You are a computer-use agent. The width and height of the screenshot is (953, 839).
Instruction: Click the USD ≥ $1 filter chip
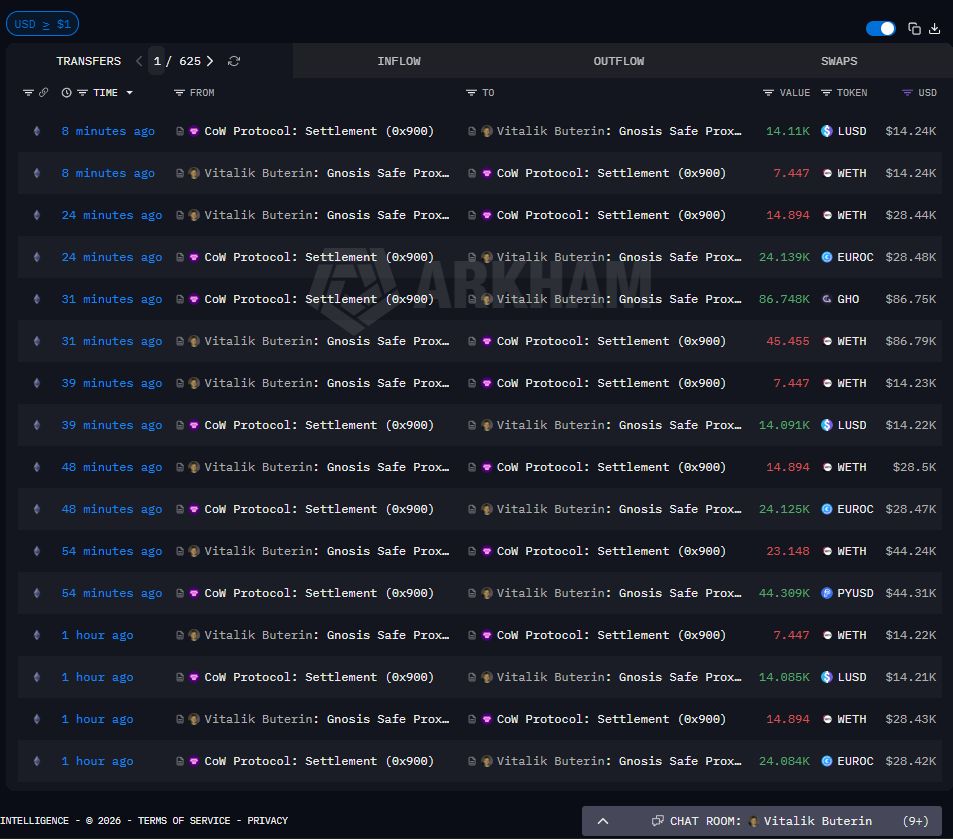pos(42,24)
